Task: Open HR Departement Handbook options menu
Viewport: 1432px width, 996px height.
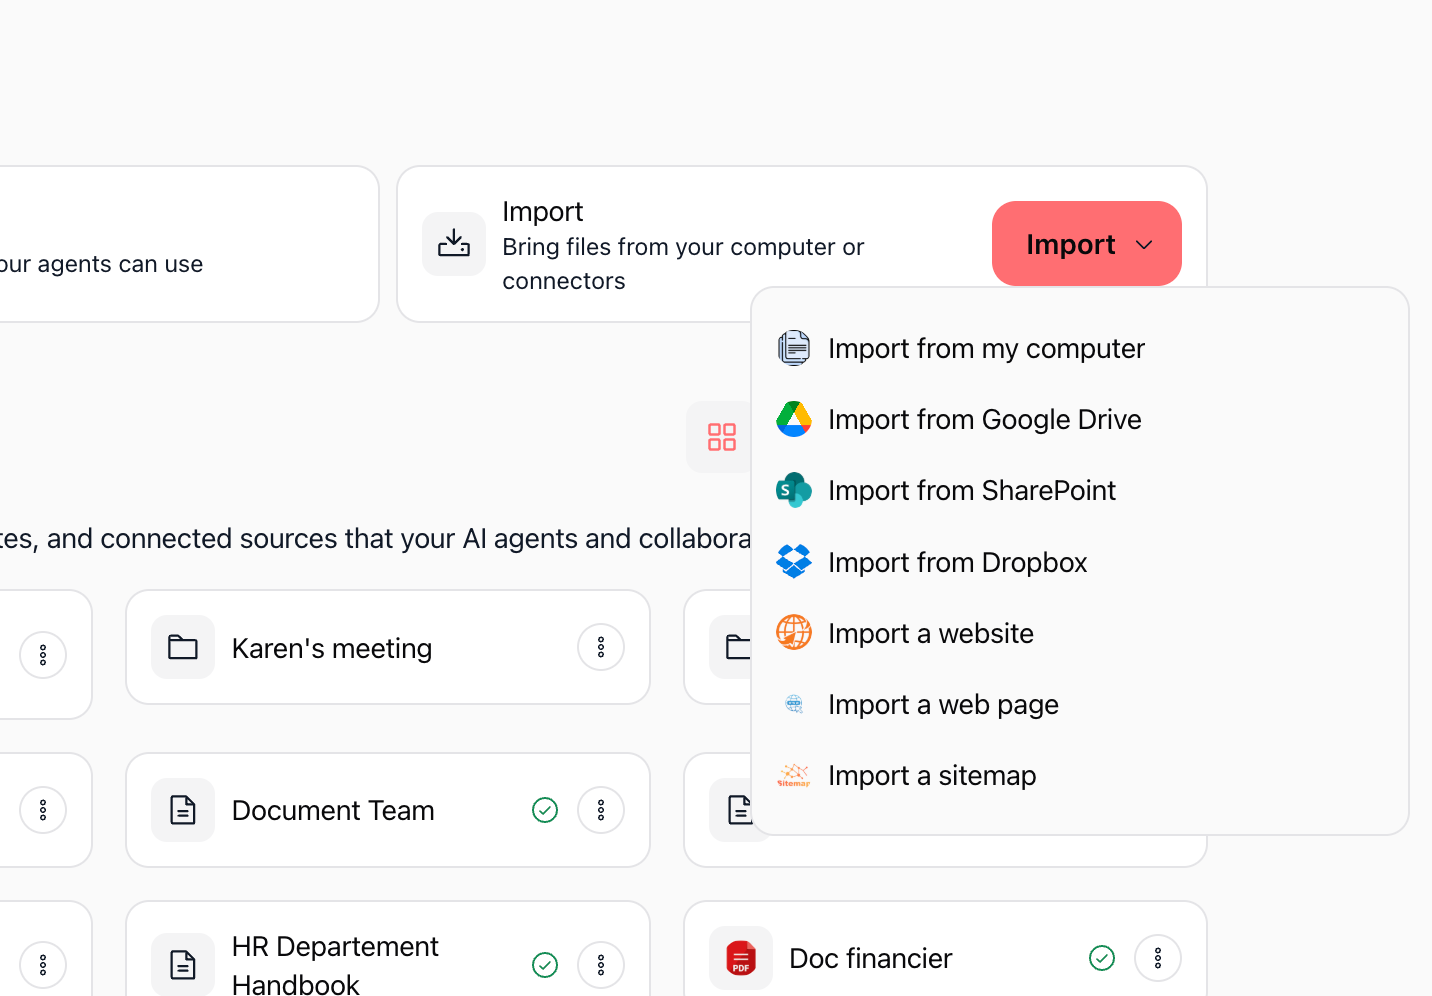Action: [601, 965]
